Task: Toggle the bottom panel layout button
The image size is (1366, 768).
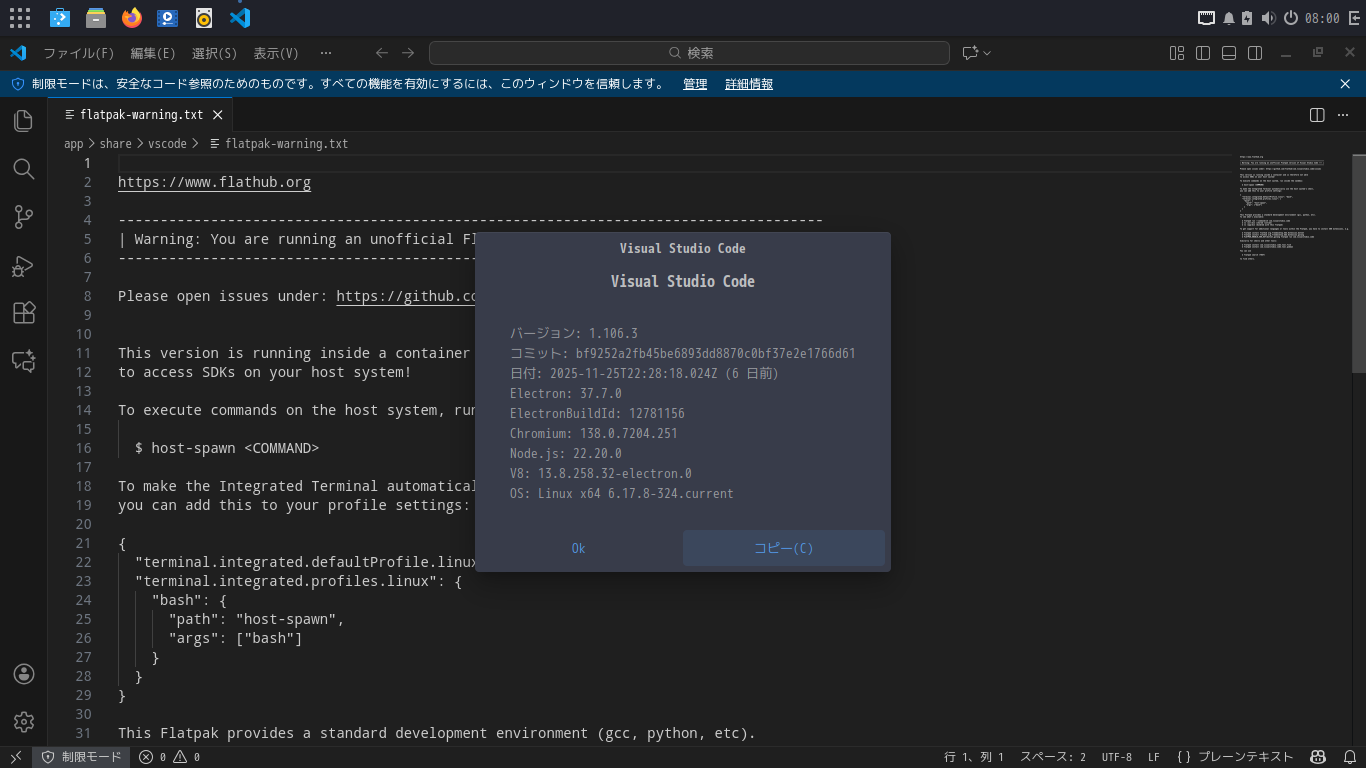Action: pyautogui.click(x=1229, y=53)
